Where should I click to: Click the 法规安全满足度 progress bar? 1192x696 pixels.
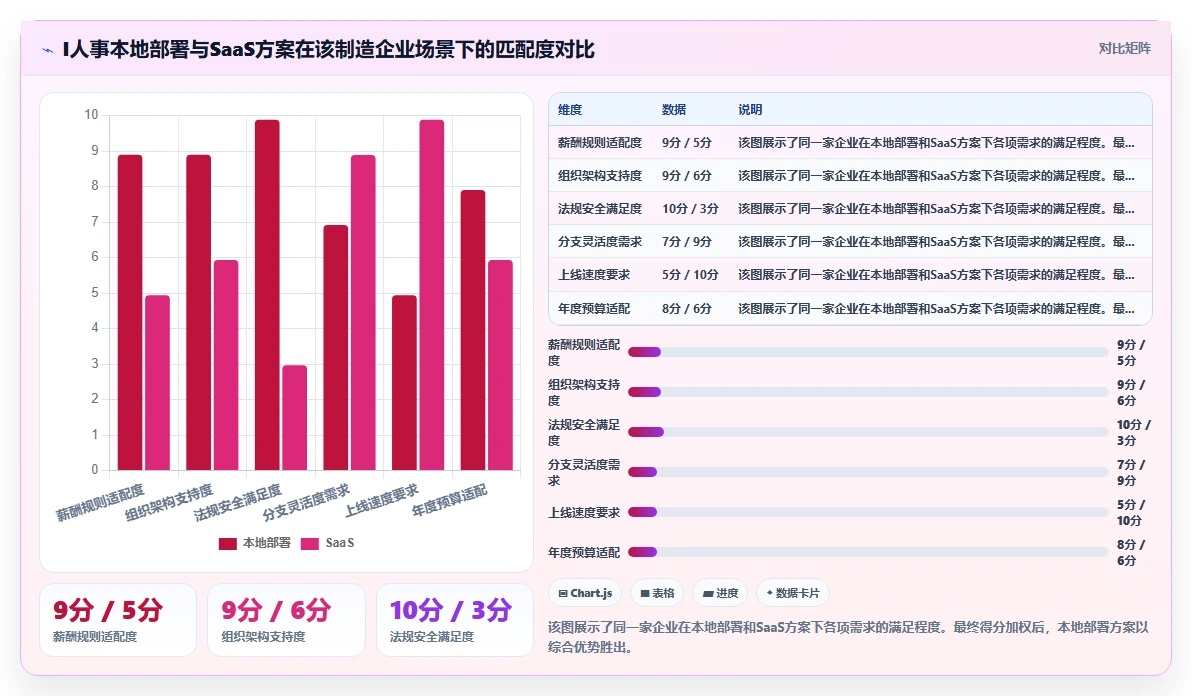pyautogui.click(x=868, y=432)
